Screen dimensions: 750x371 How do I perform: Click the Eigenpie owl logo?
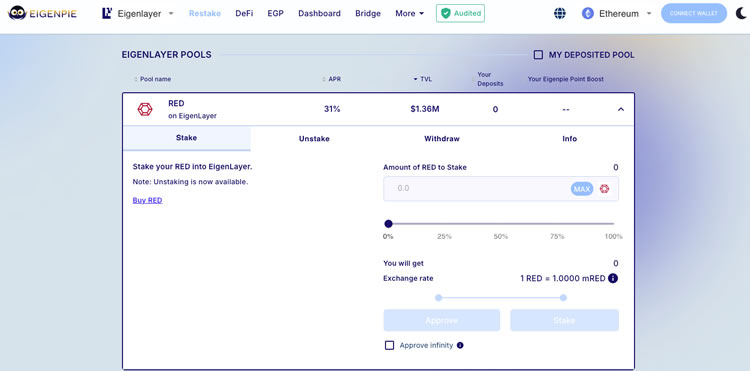(x=18, y=13)
